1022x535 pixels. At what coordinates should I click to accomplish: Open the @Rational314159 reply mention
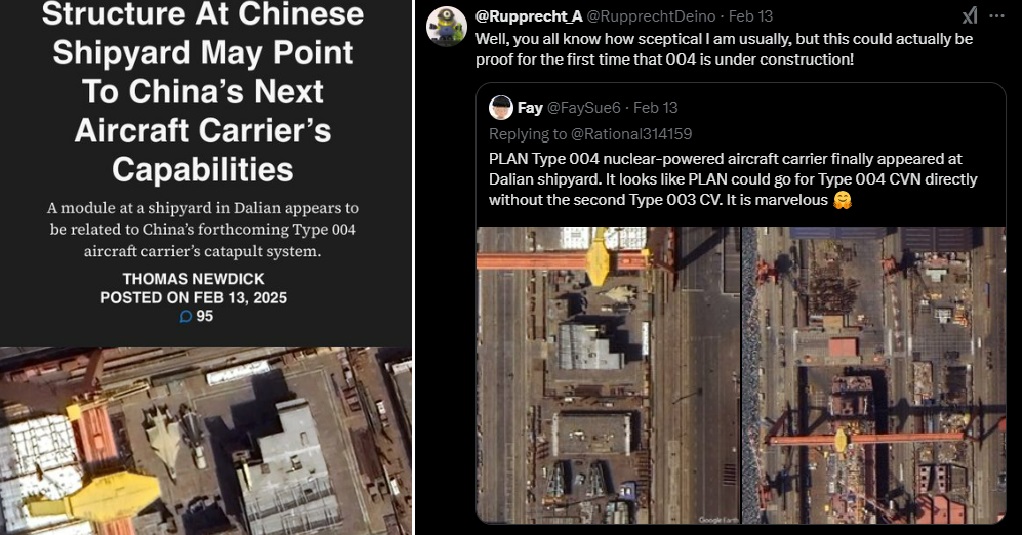click(632, 134)
